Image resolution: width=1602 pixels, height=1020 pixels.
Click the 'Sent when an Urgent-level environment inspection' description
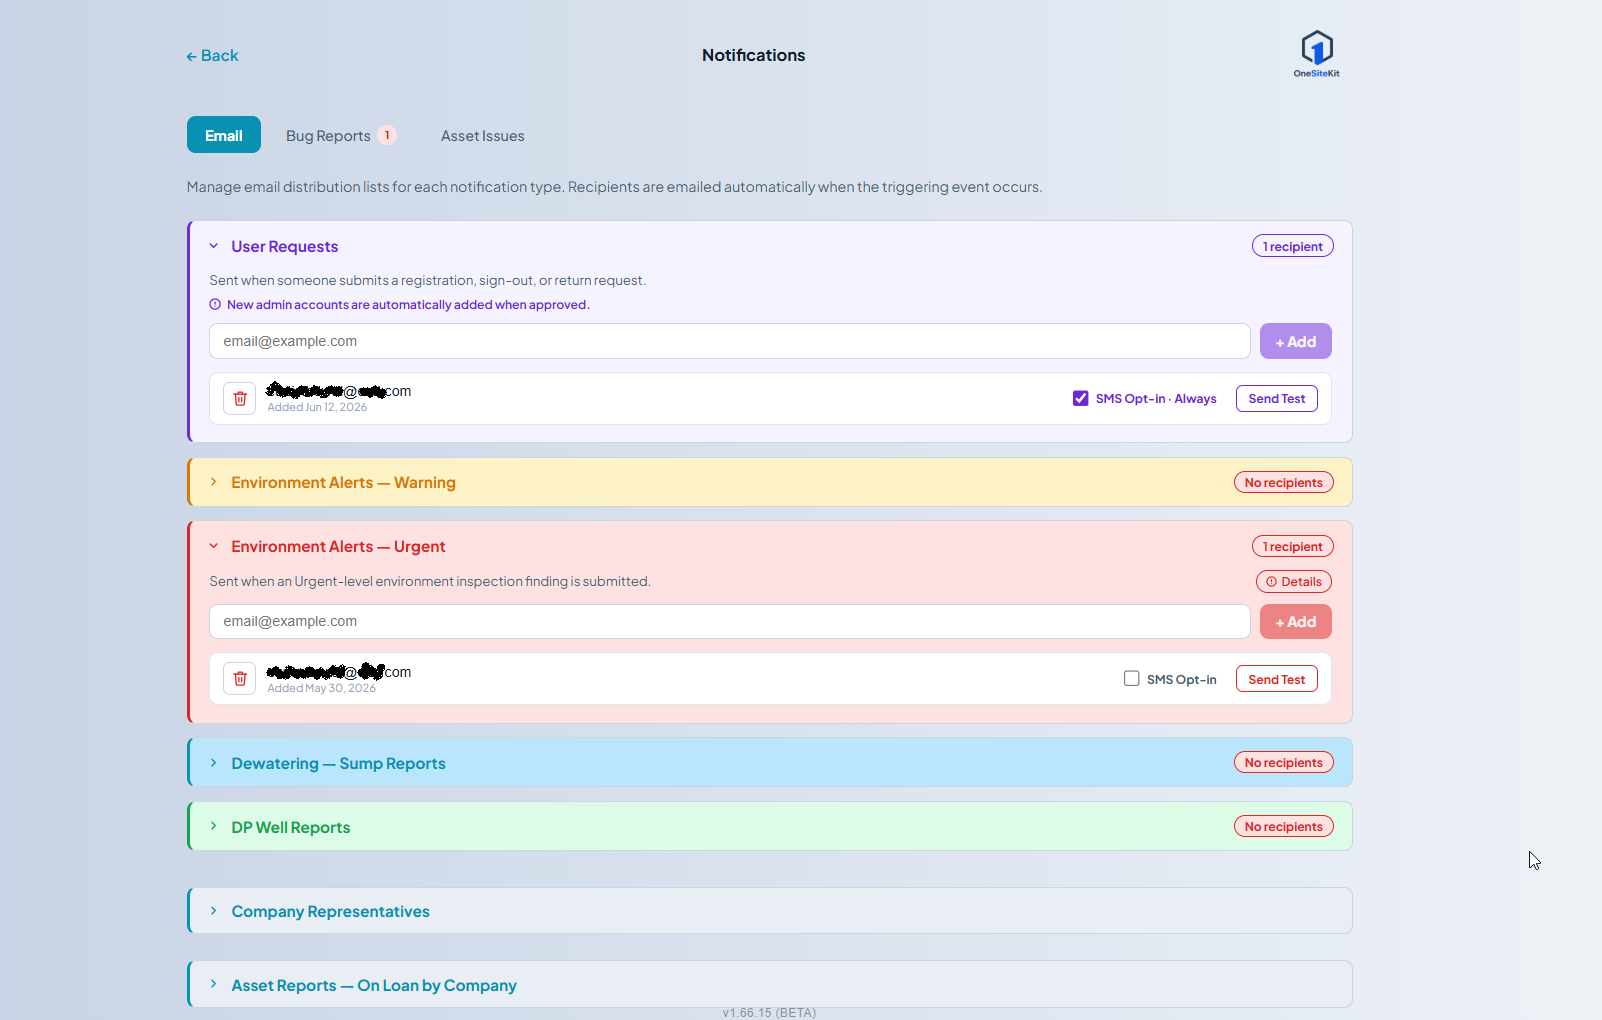(x=430, y=581)
